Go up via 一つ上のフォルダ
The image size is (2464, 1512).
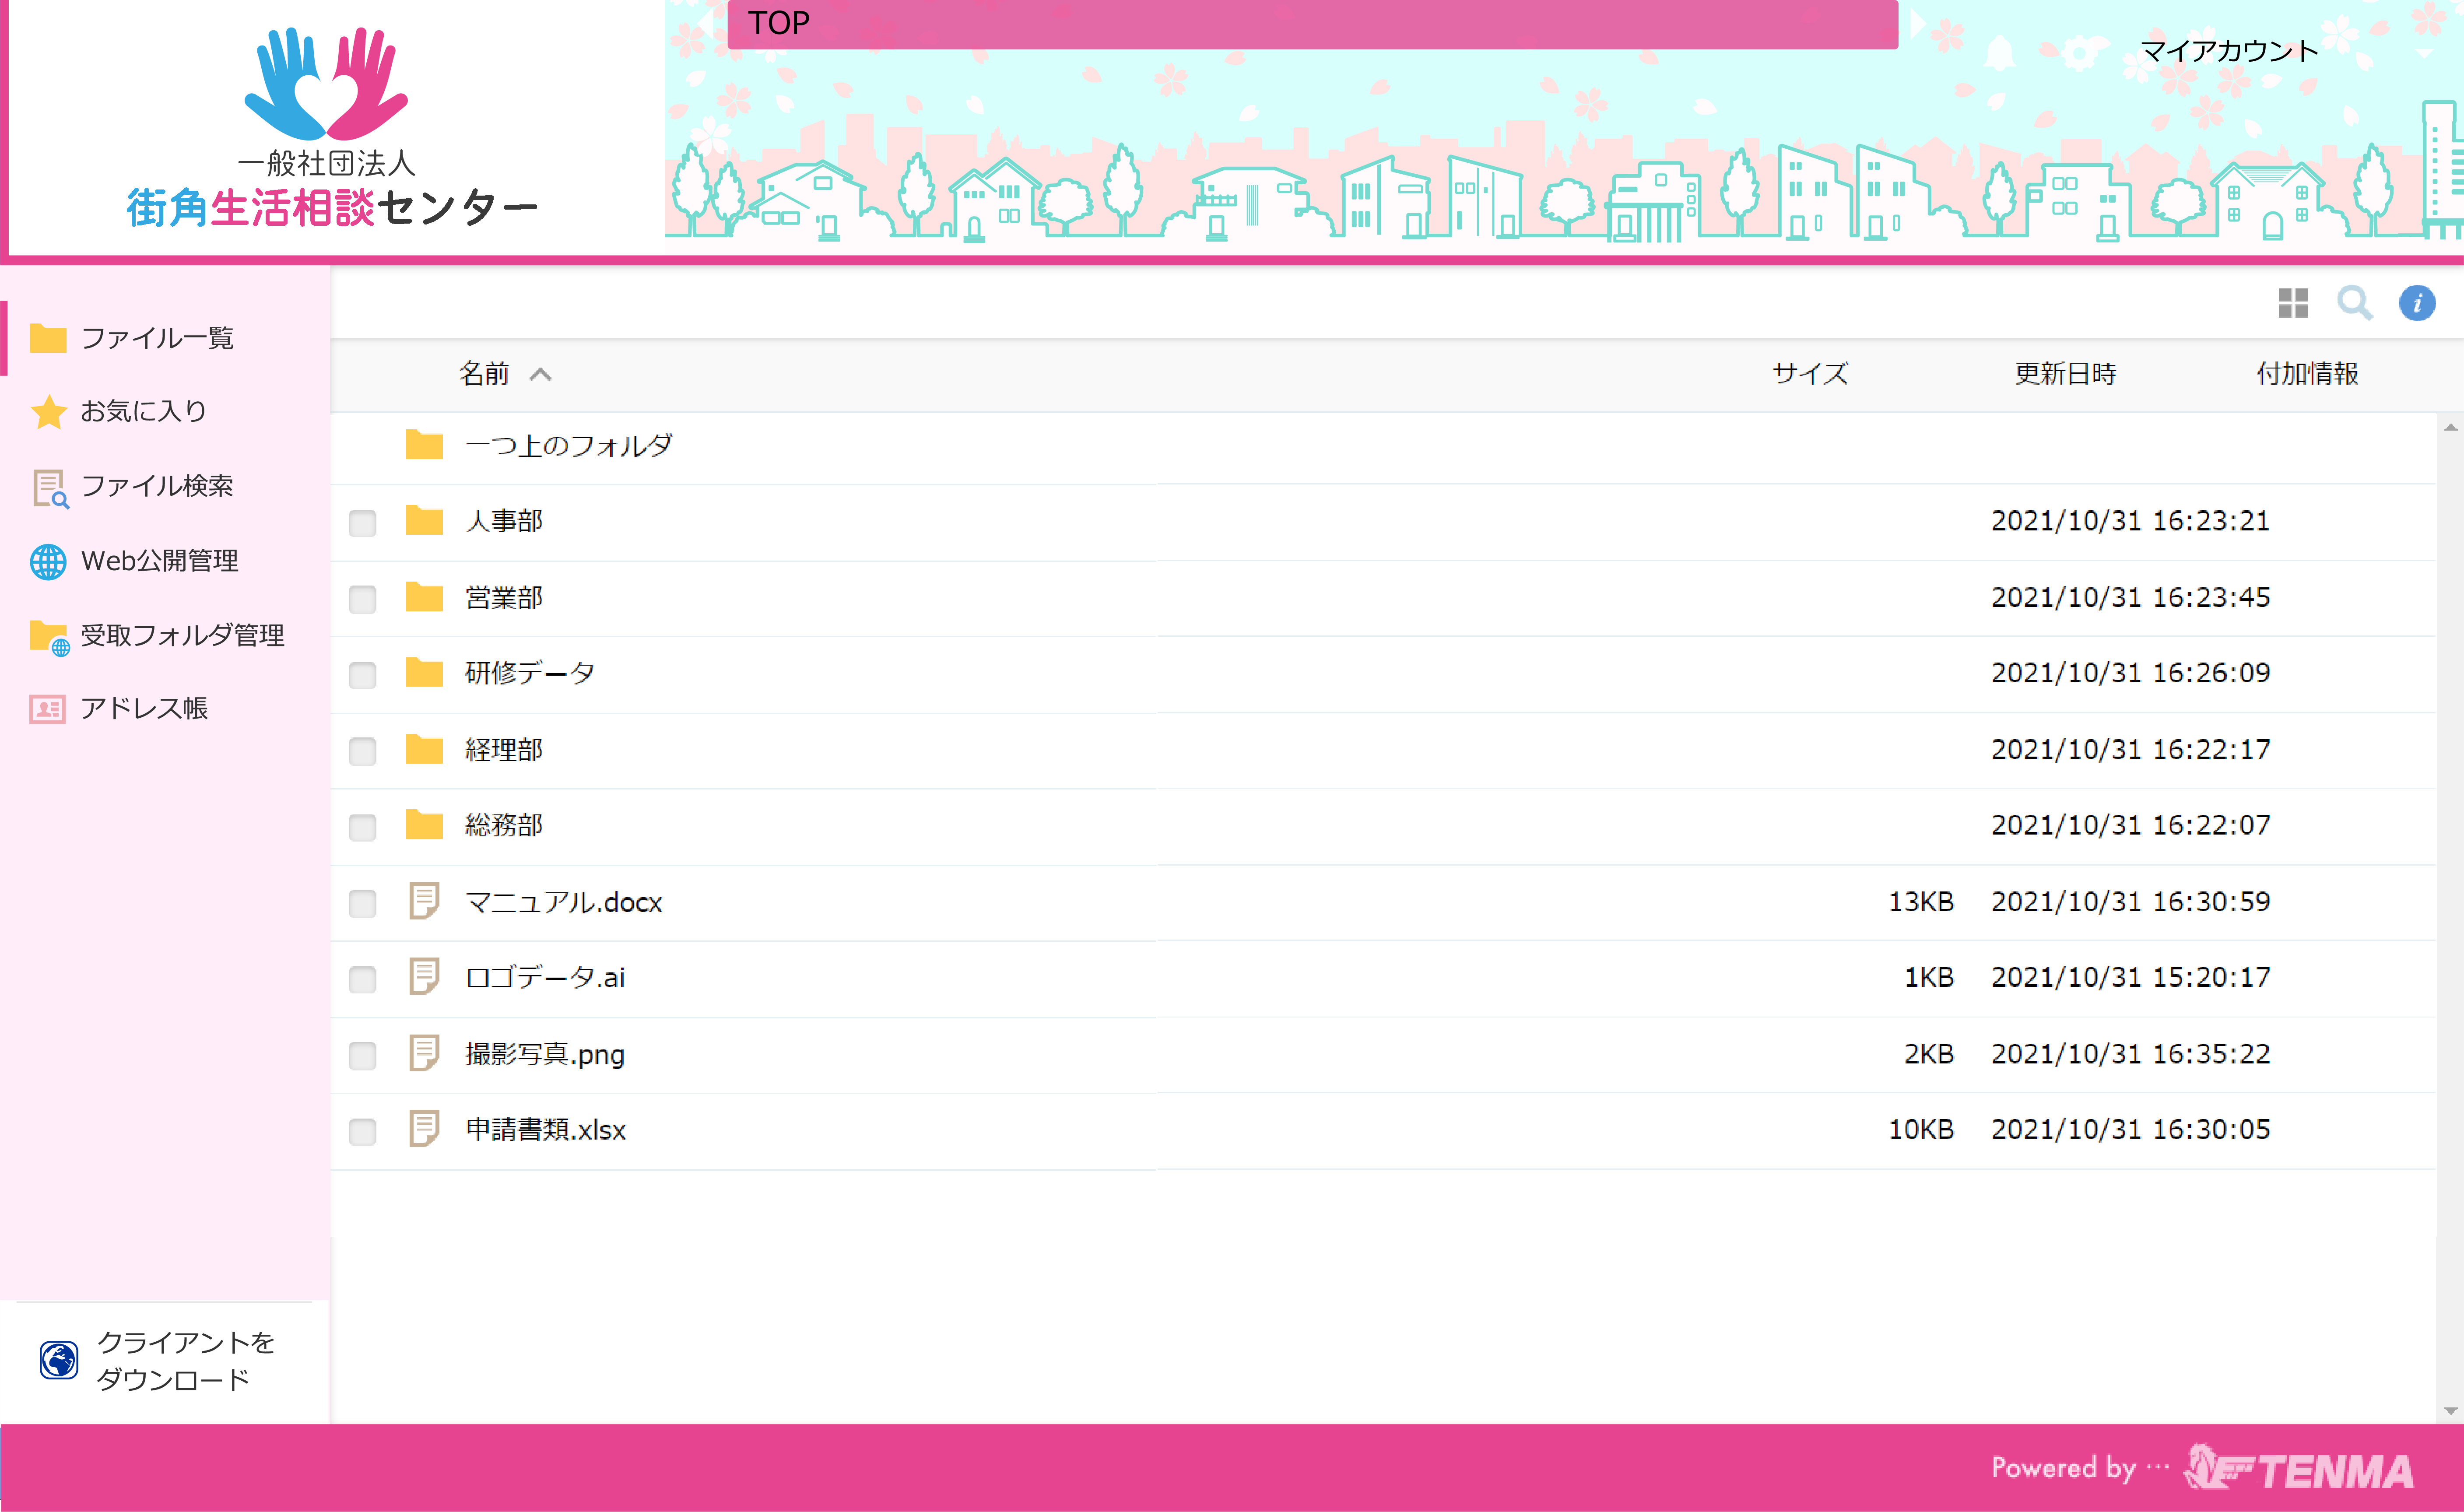(x=568, y=445)
